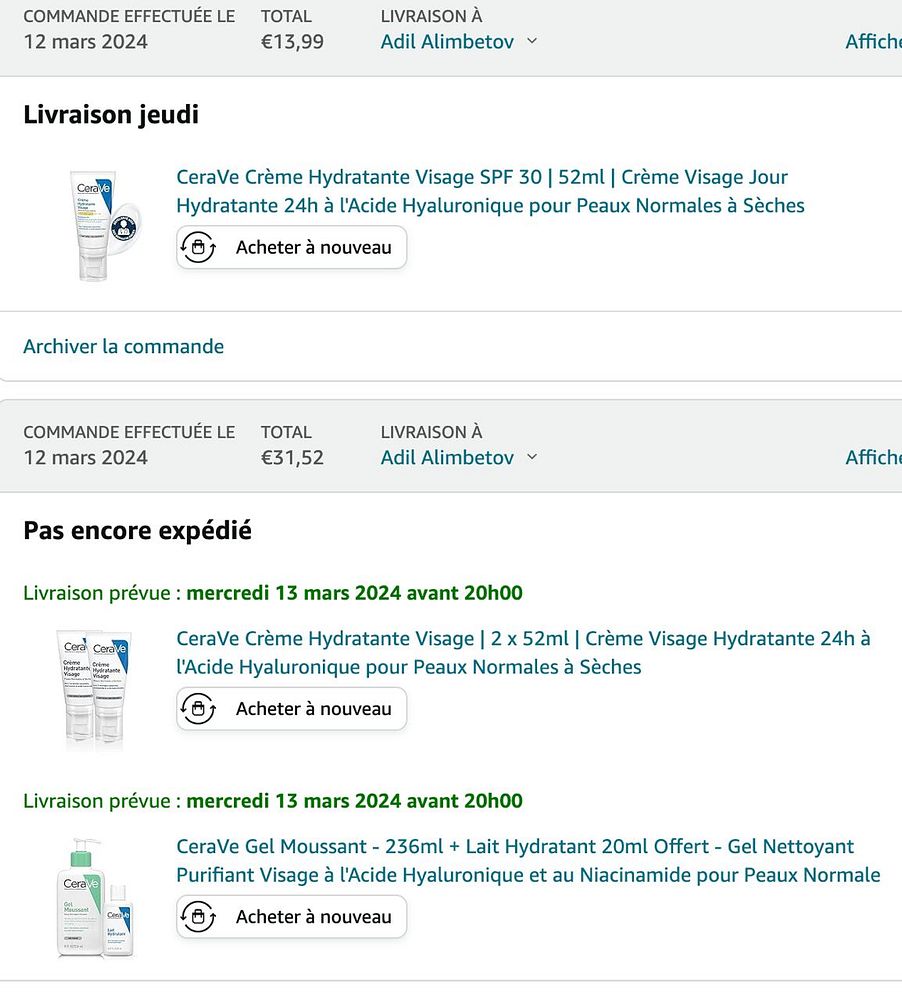Viewport: 902px width, 1000px height.
Task: Click the Archiver la commande link
Action: pos(124,346)
